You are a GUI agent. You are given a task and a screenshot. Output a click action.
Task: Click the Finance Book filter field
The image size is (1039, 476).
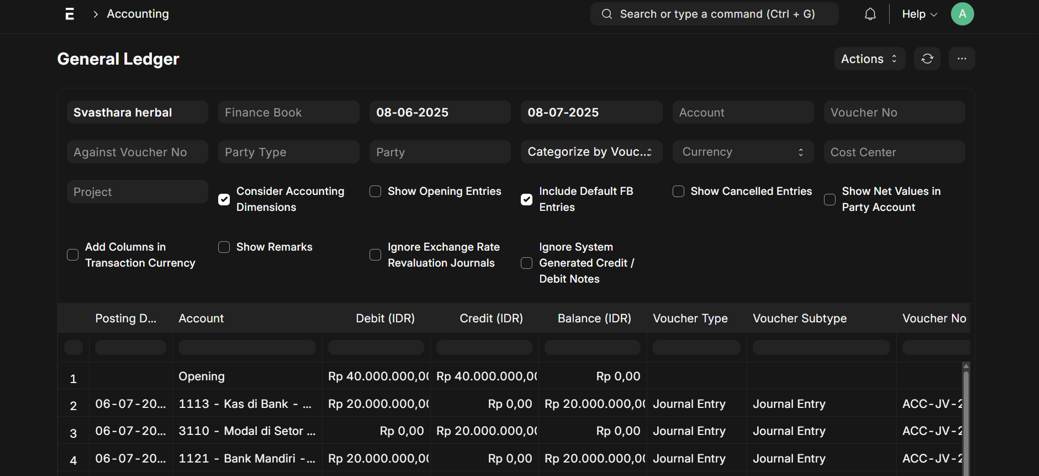288,112
